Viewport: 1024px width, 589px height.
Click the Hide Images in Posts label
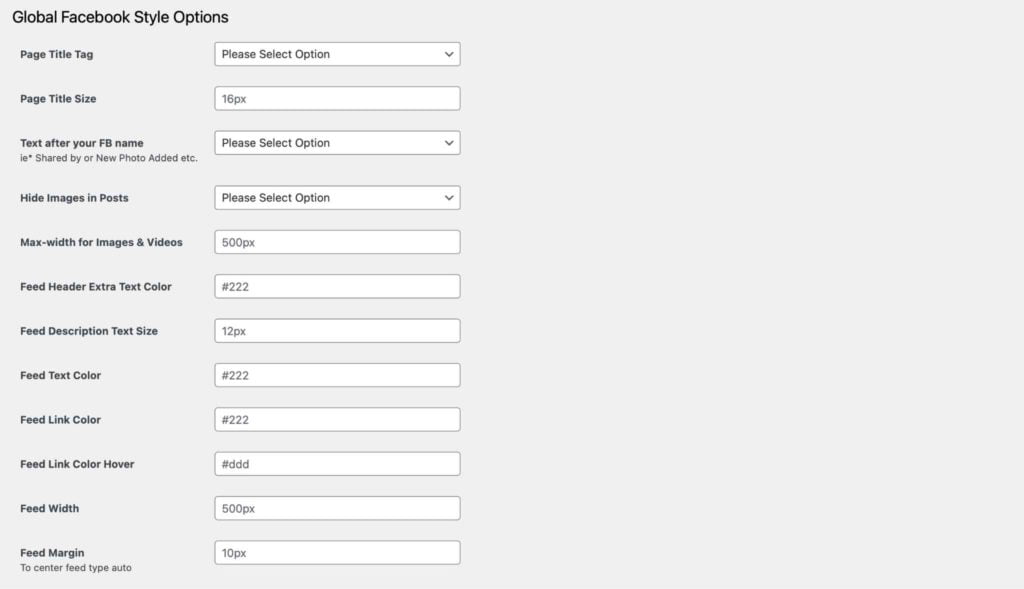pyautogui.click(x=74, y=198)
